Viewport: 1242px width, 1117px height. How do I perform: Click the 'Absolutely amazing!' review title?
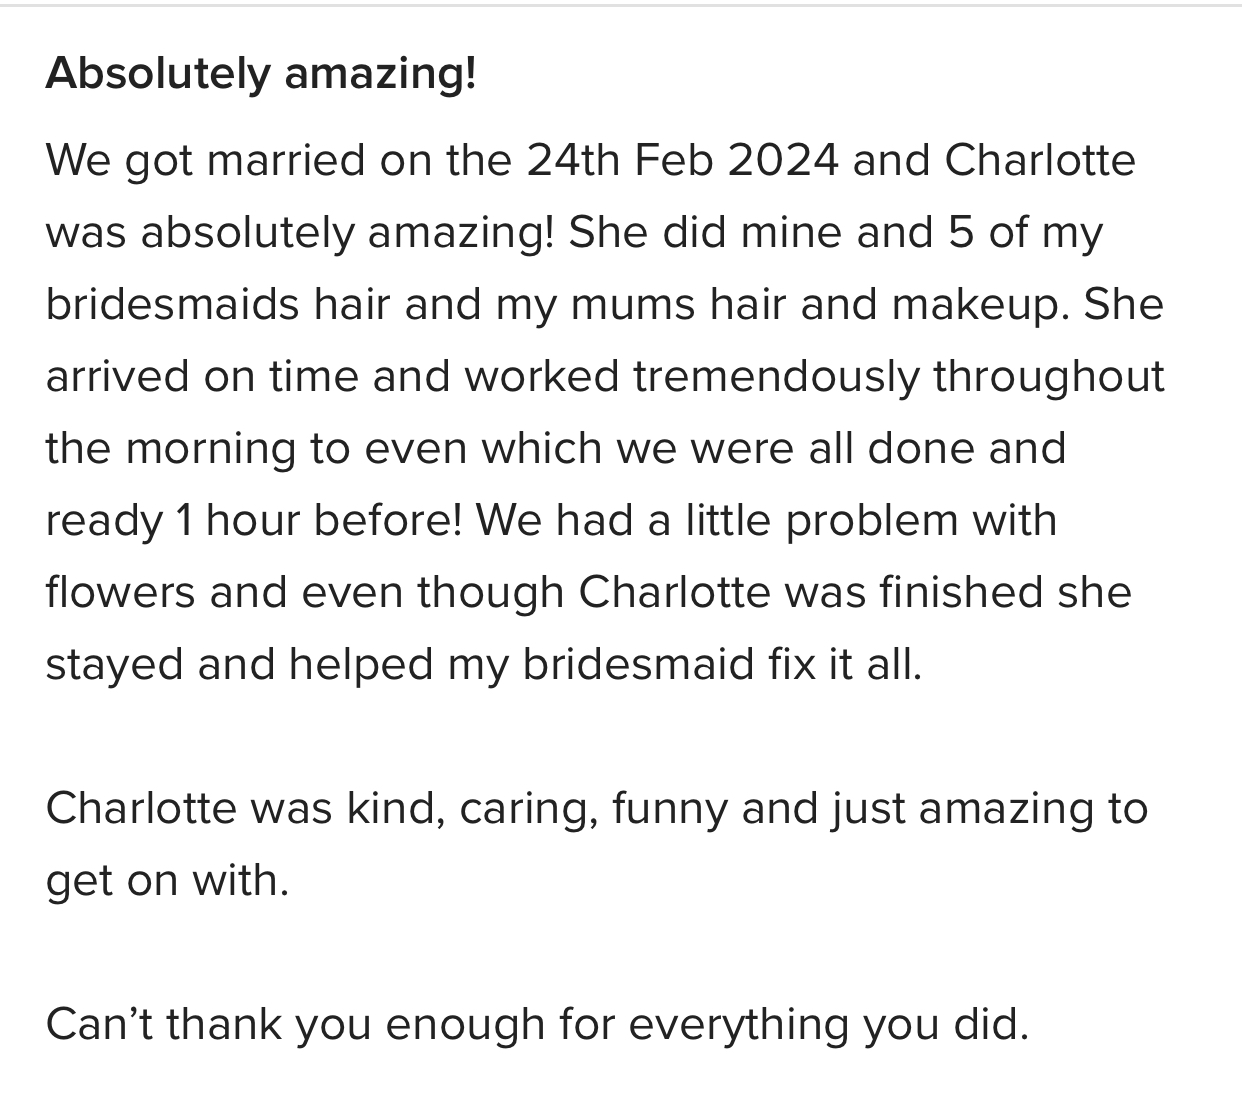point(261,74)
